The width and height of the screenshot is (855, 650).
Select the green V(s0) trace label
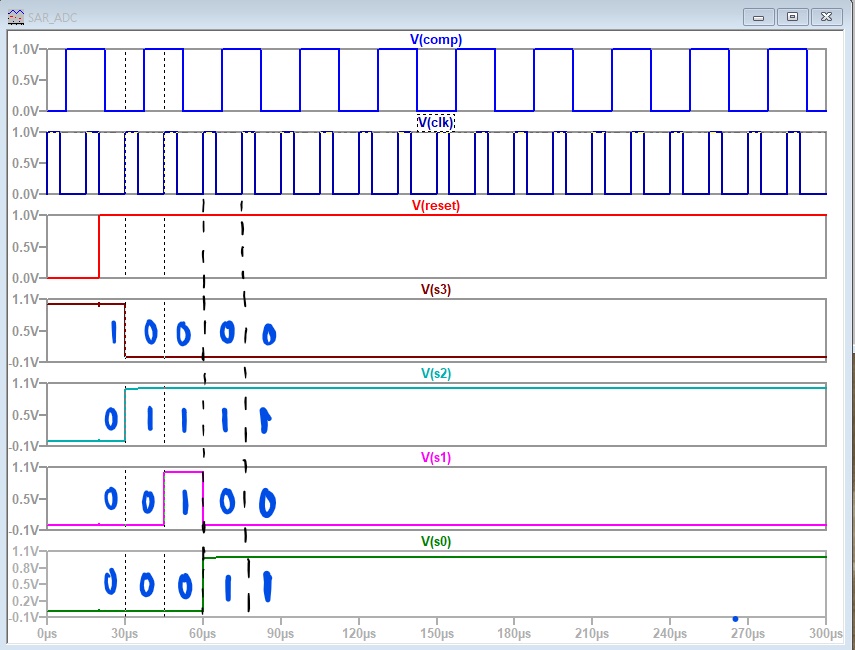[x=436, y=541]
